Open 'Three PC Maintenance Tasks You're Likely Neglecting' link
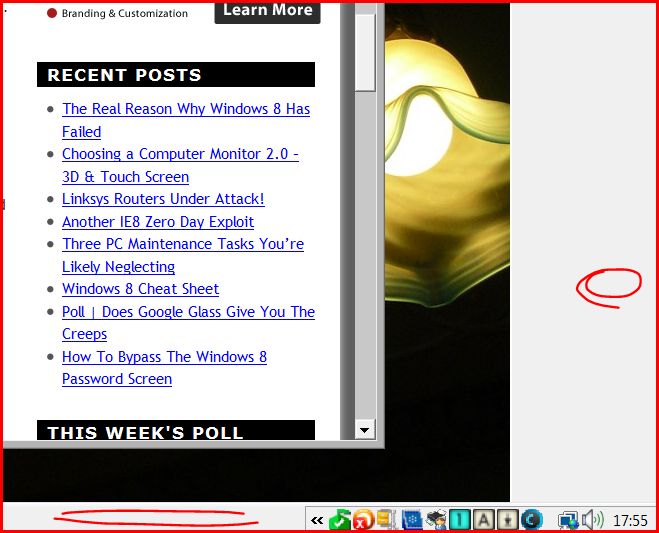This screenshot has width=659, height=533. coord(183,255)
